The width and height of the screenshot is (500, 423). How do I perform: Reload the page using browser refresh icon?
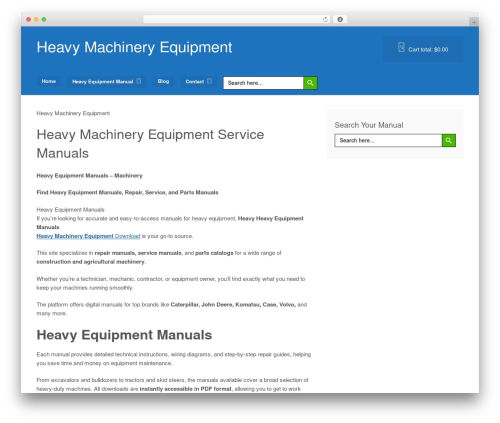tap(325, 19)
